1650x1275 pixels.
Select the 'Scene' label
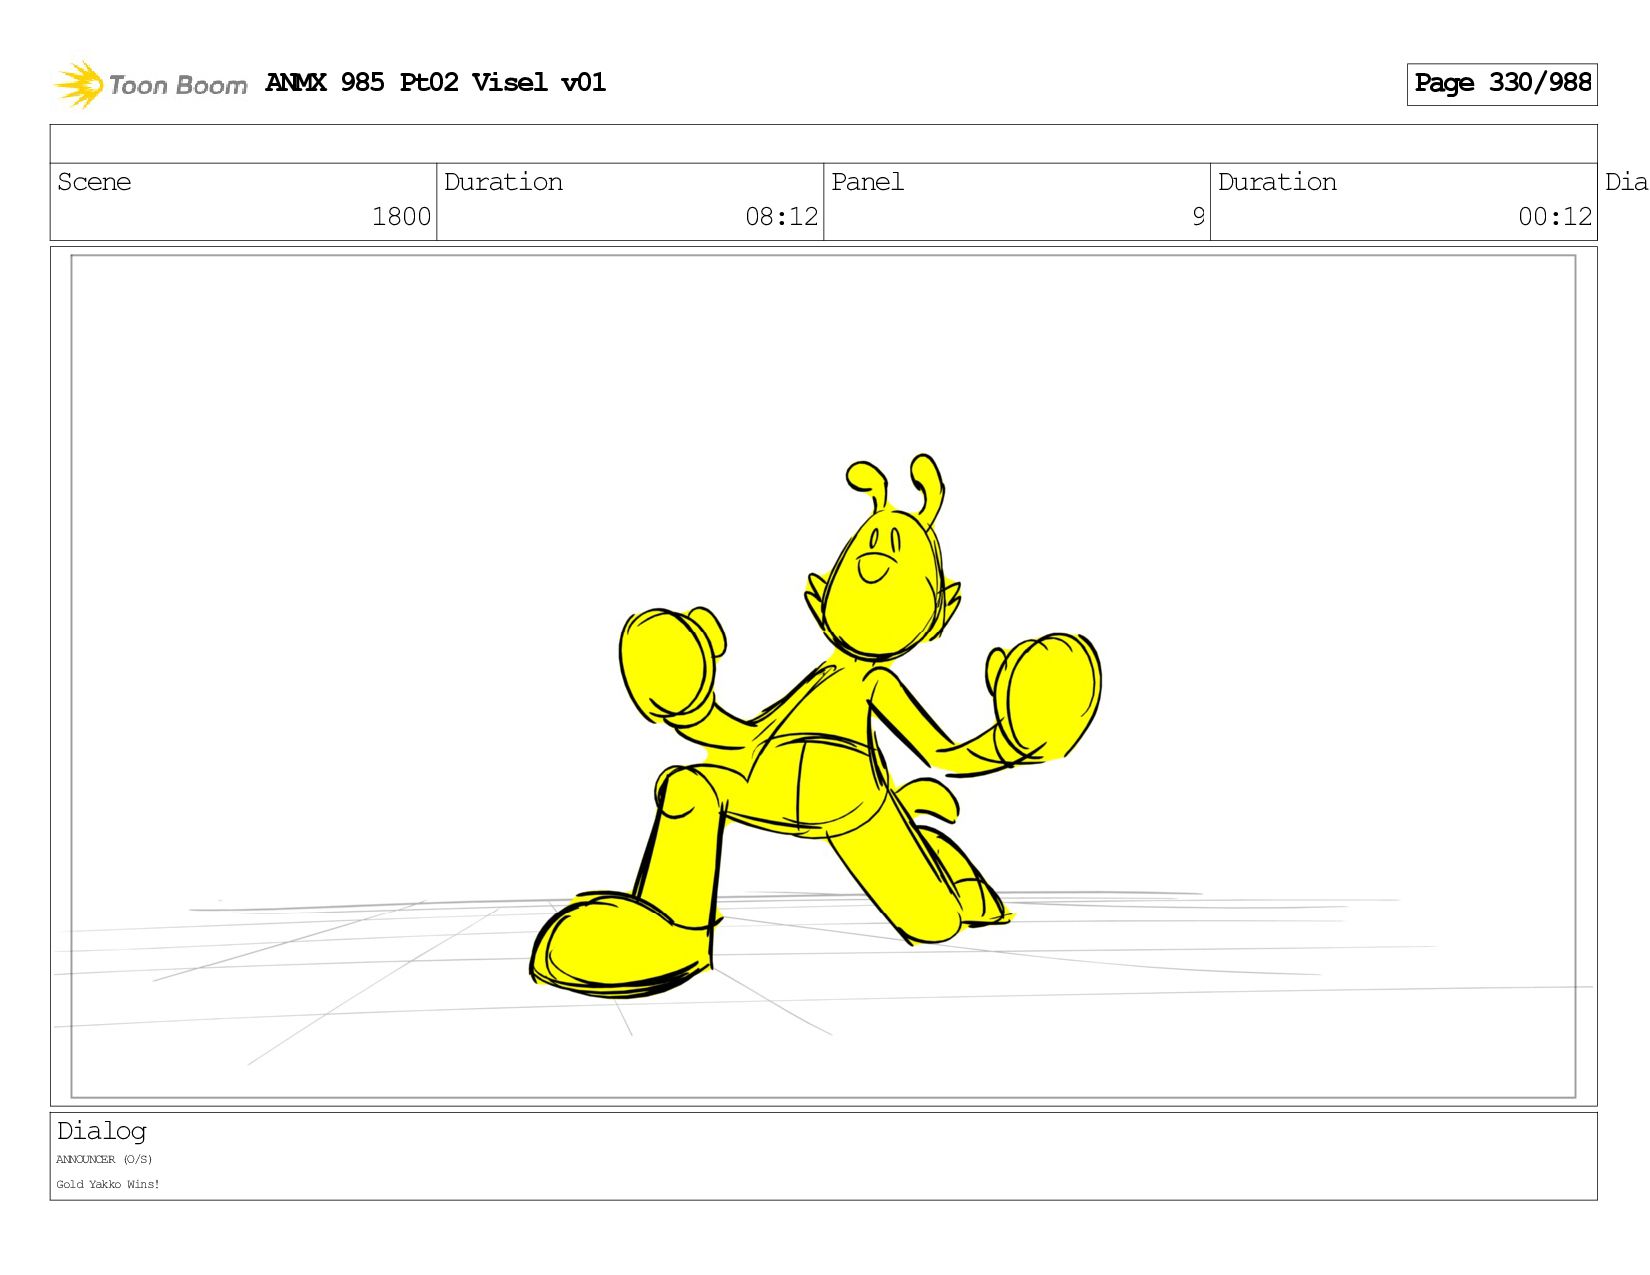tap(94, 182)
